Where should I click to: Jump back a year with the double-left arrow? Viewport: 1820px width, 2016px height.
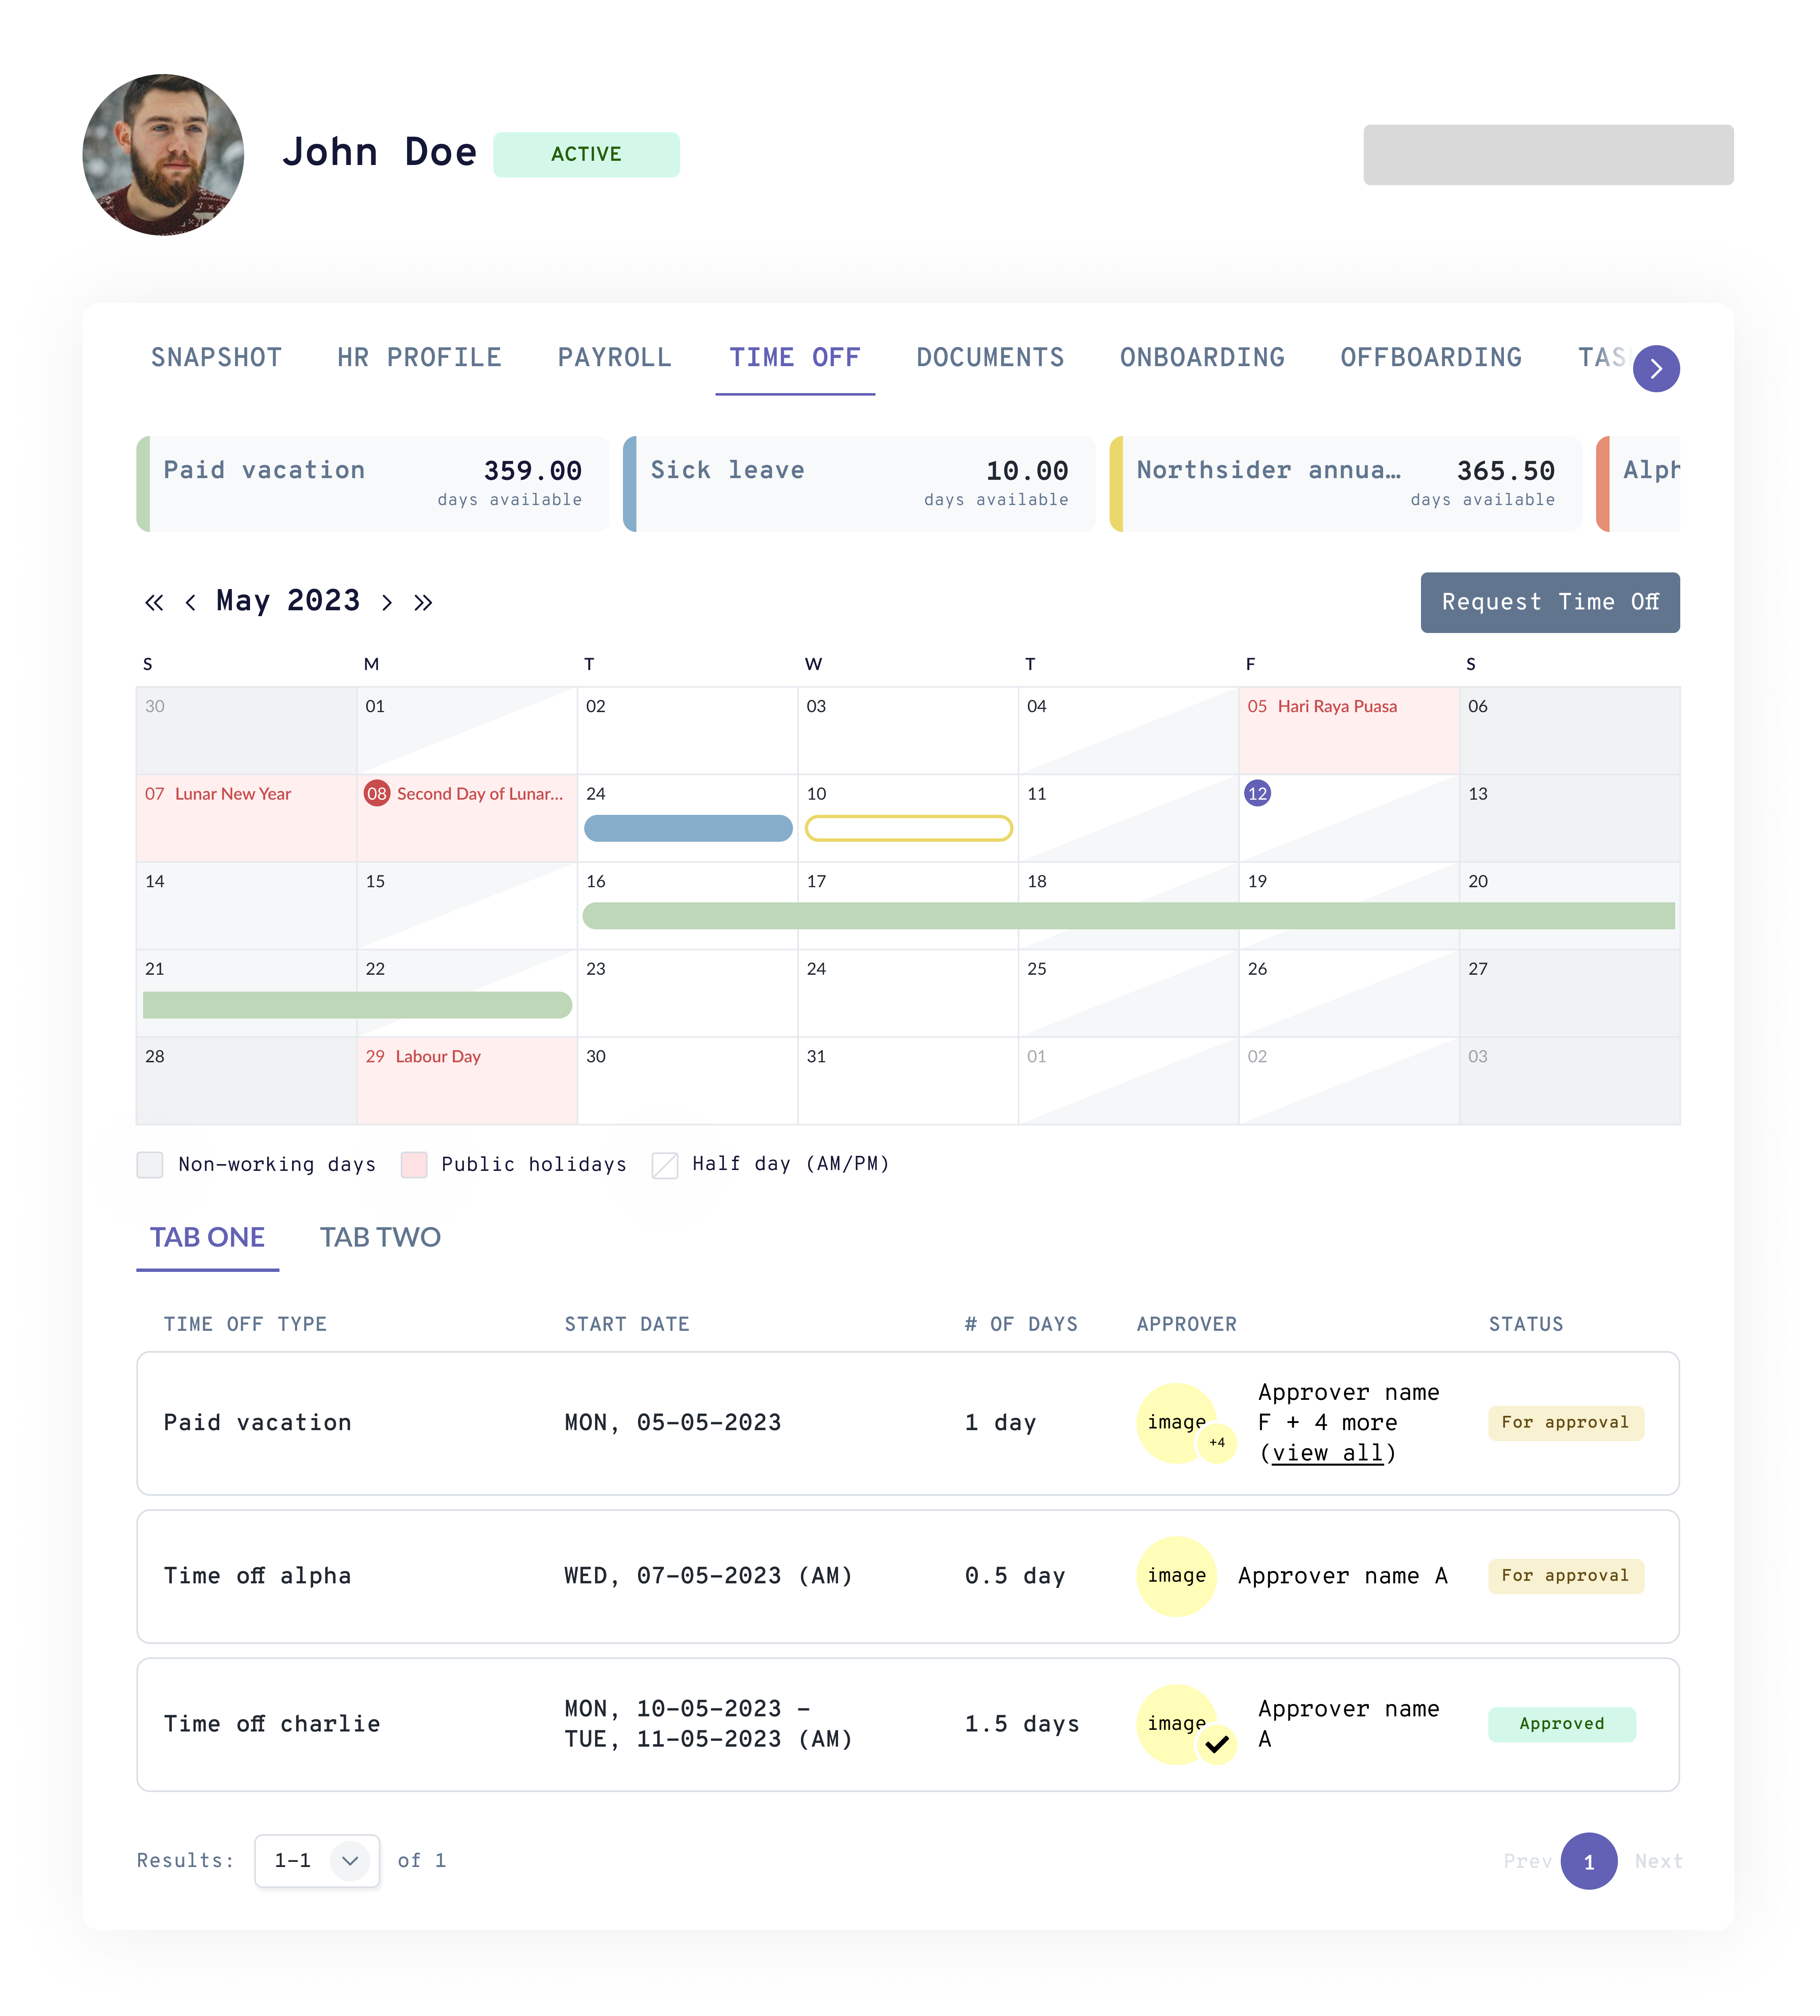coord(154,601)
